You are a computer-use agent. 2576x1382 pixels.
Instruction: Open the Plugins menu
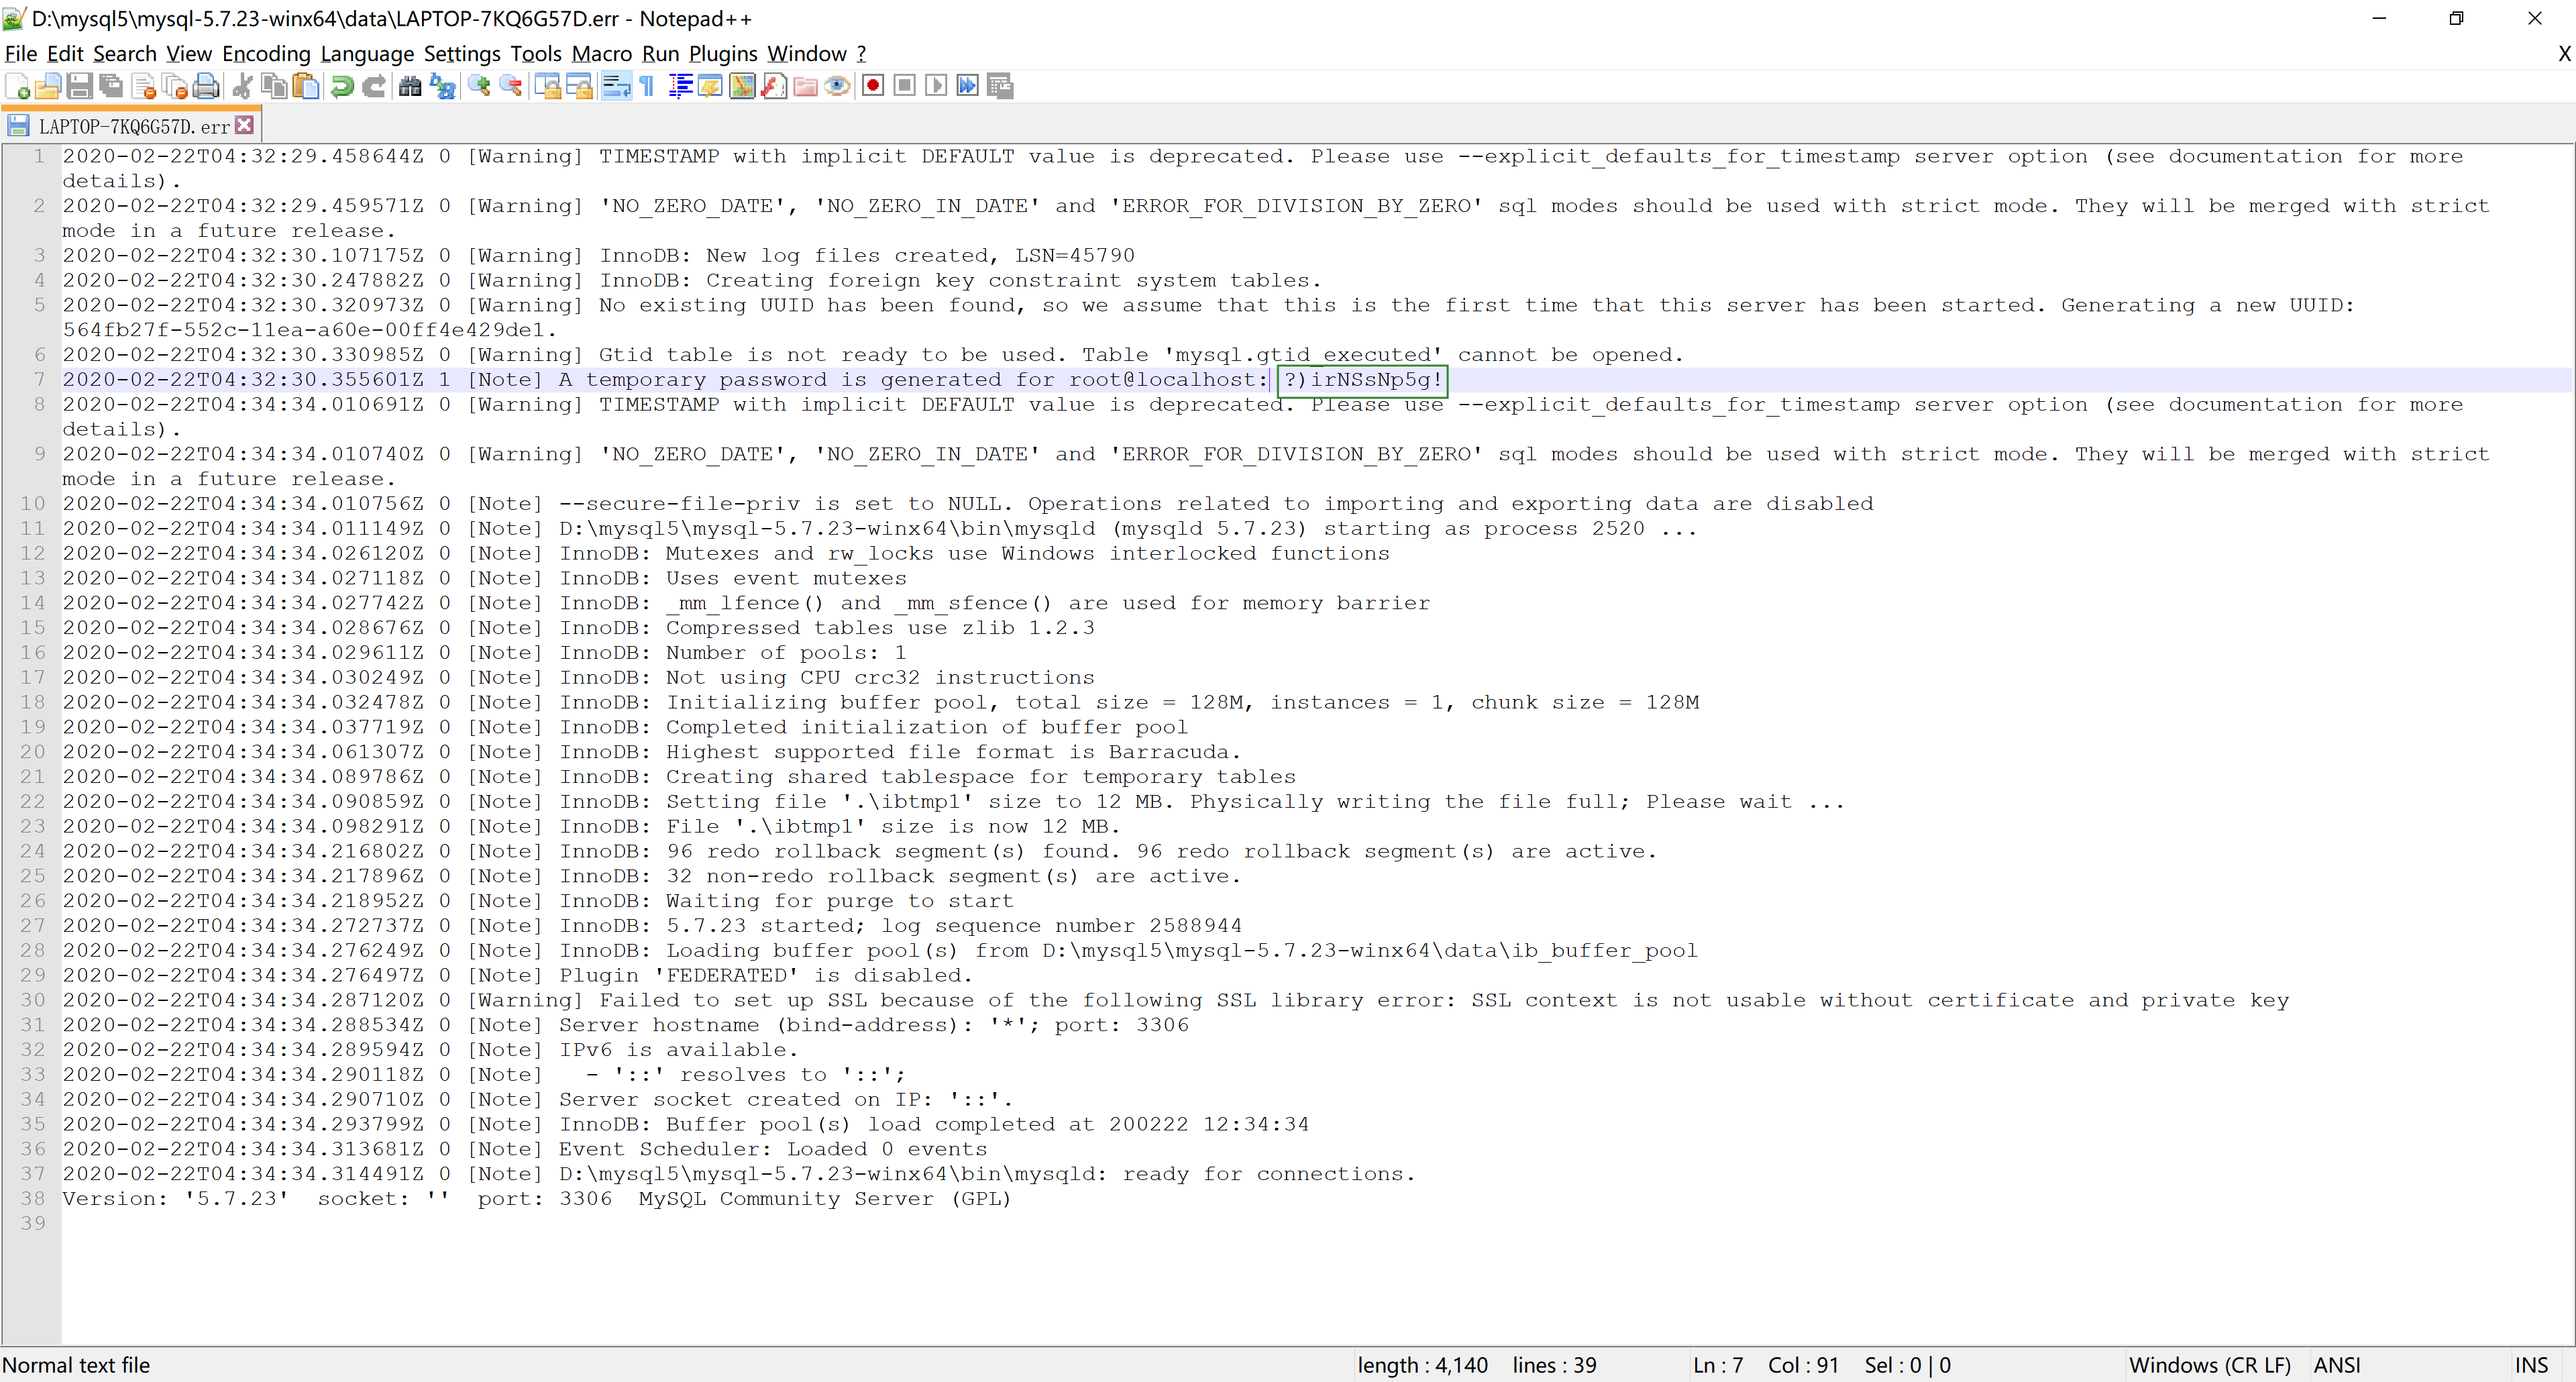pos(723,54)
